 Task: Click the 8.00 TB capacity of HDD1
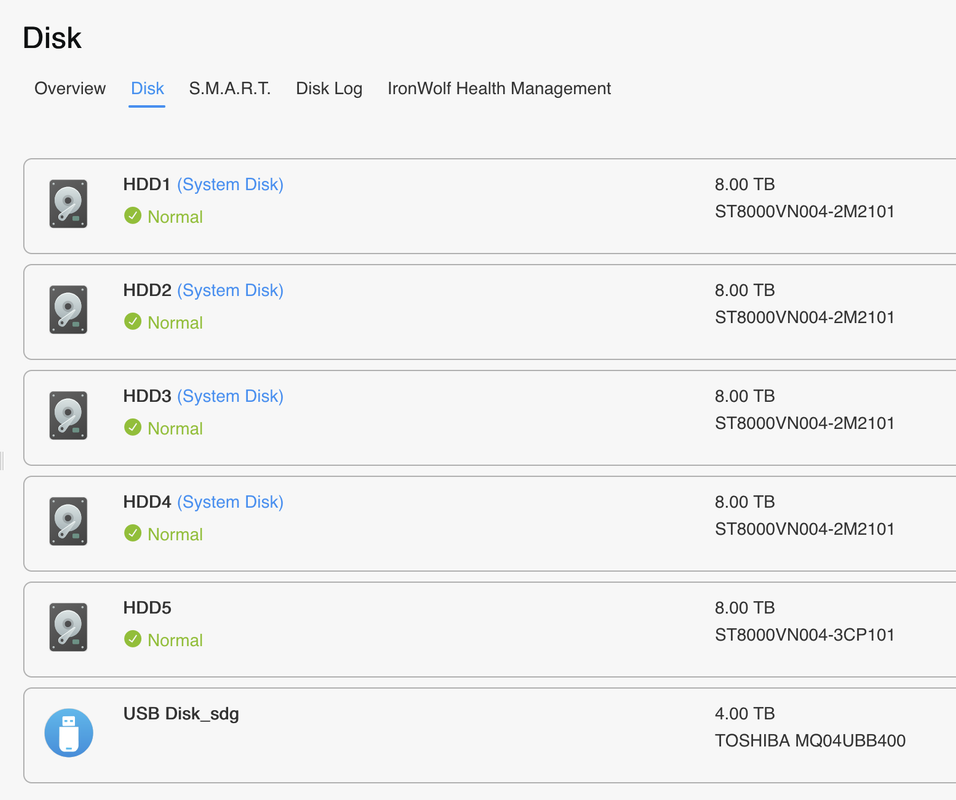744,184
